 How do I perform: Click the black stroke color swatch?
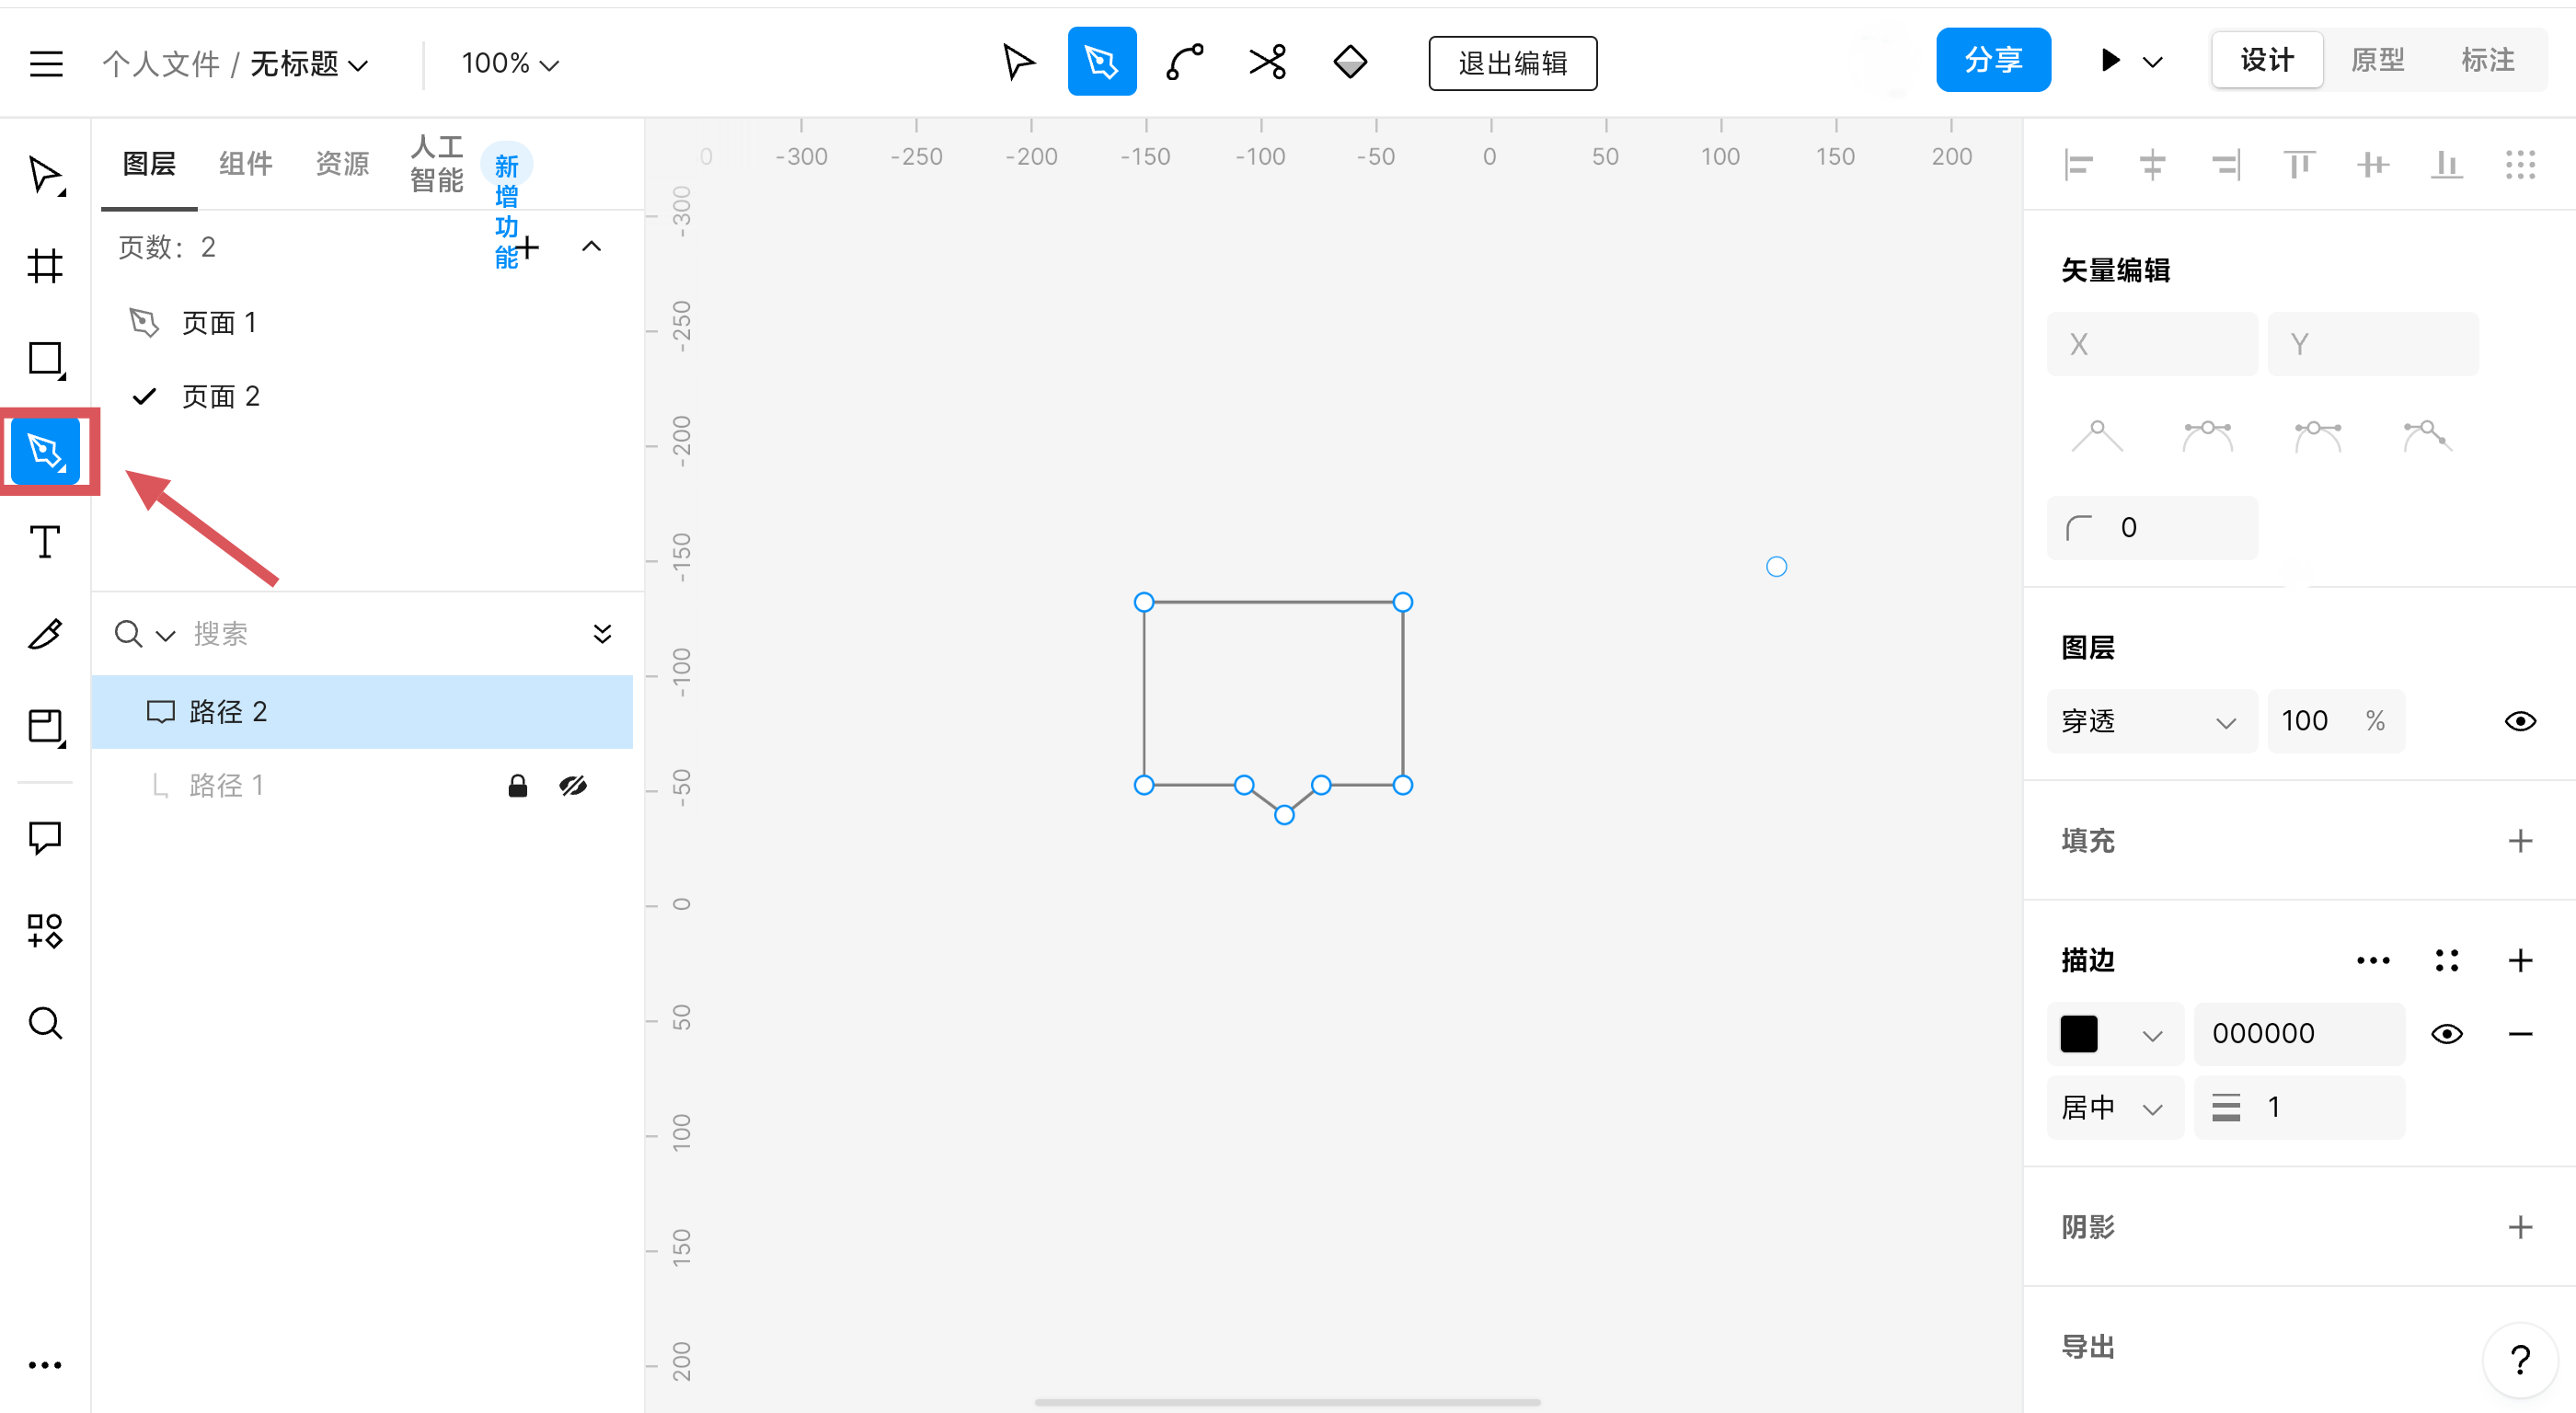pyautogui.click(x=2079, y=1034)
